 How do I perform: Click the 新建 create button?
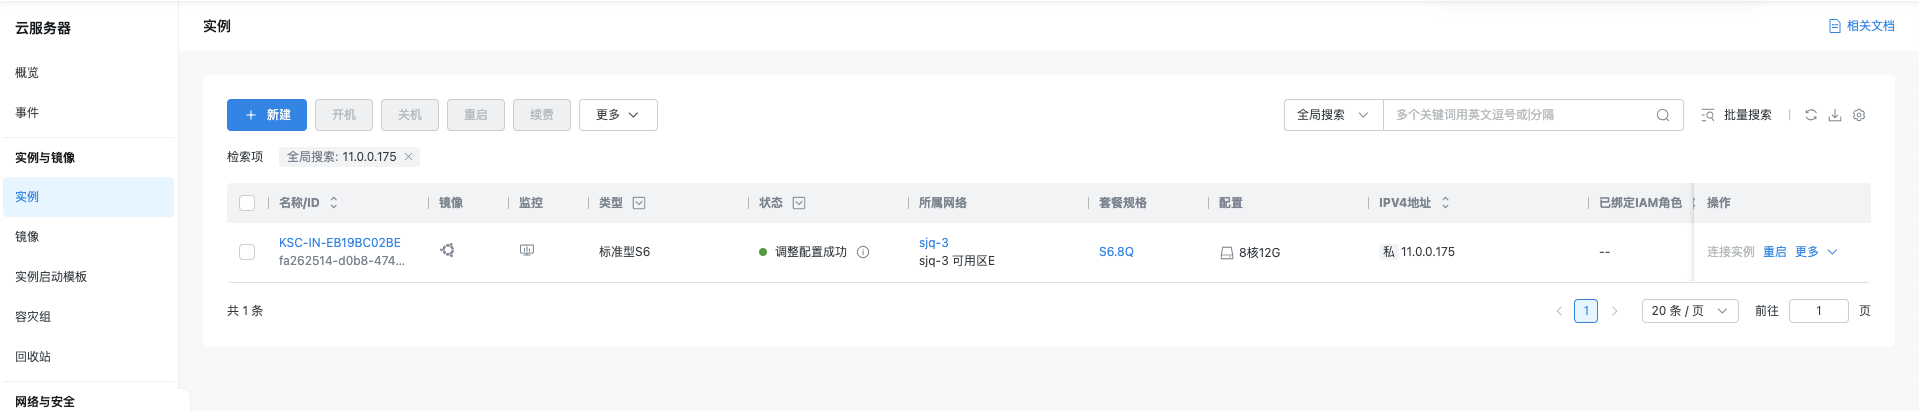pos(268,115)
